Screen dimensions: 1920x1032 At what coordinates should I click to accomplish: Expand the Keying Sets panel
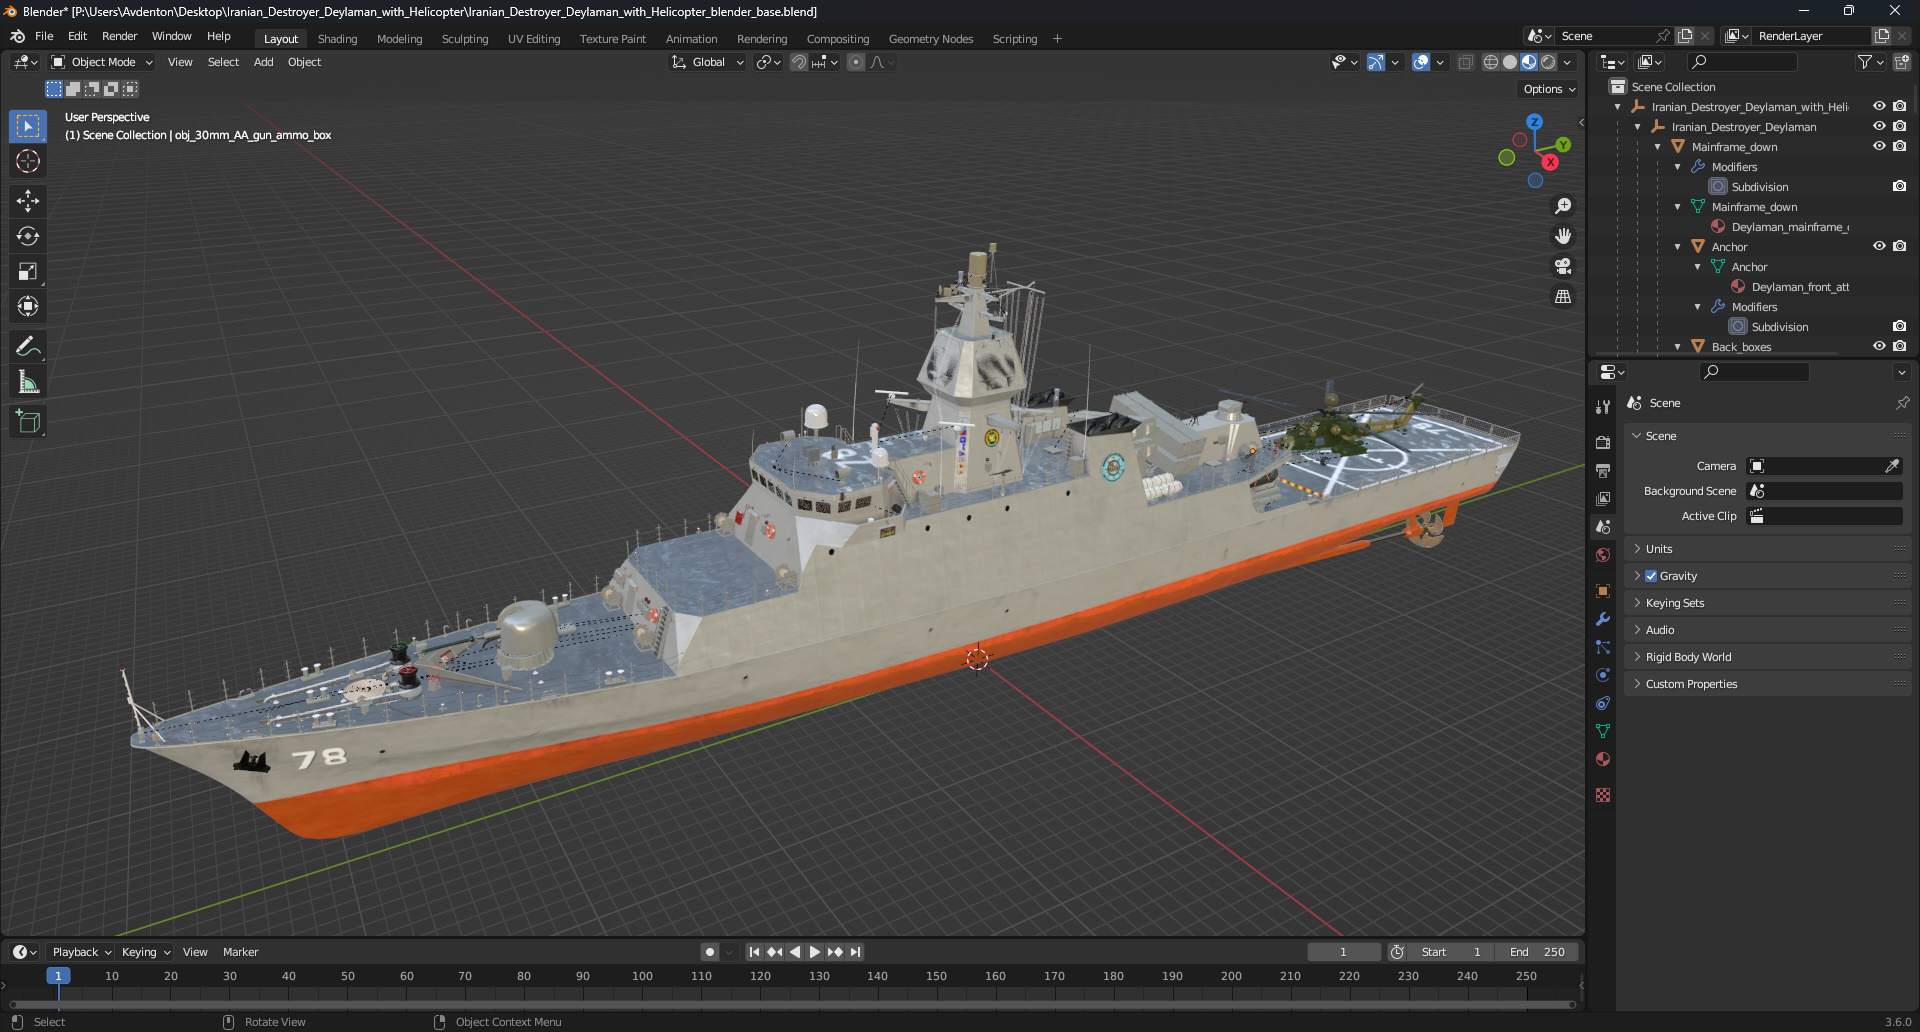tap(1766, 603)
